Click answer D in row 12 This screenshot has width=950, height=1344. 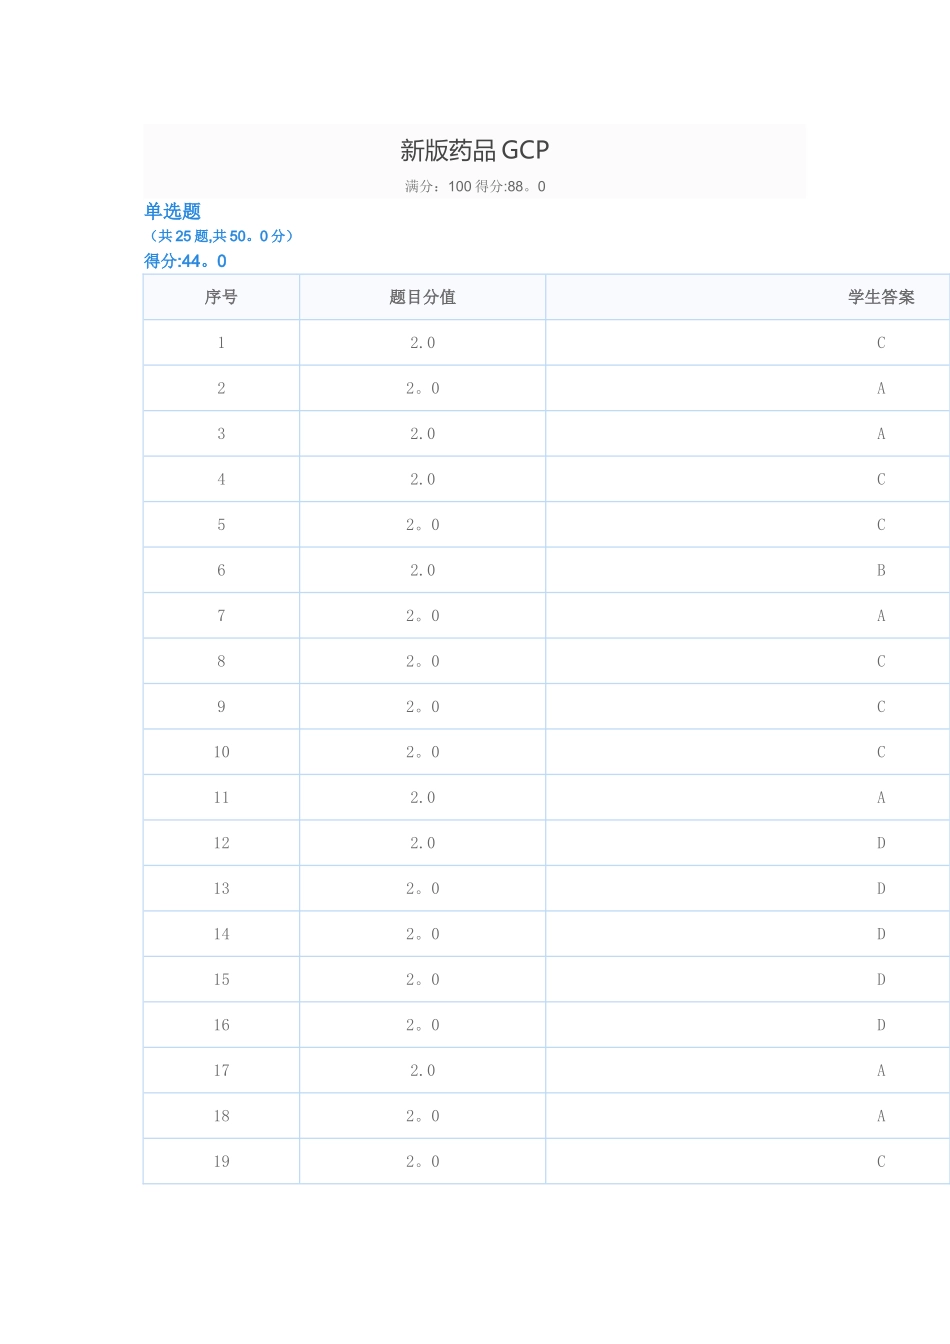tap(881, 843)
